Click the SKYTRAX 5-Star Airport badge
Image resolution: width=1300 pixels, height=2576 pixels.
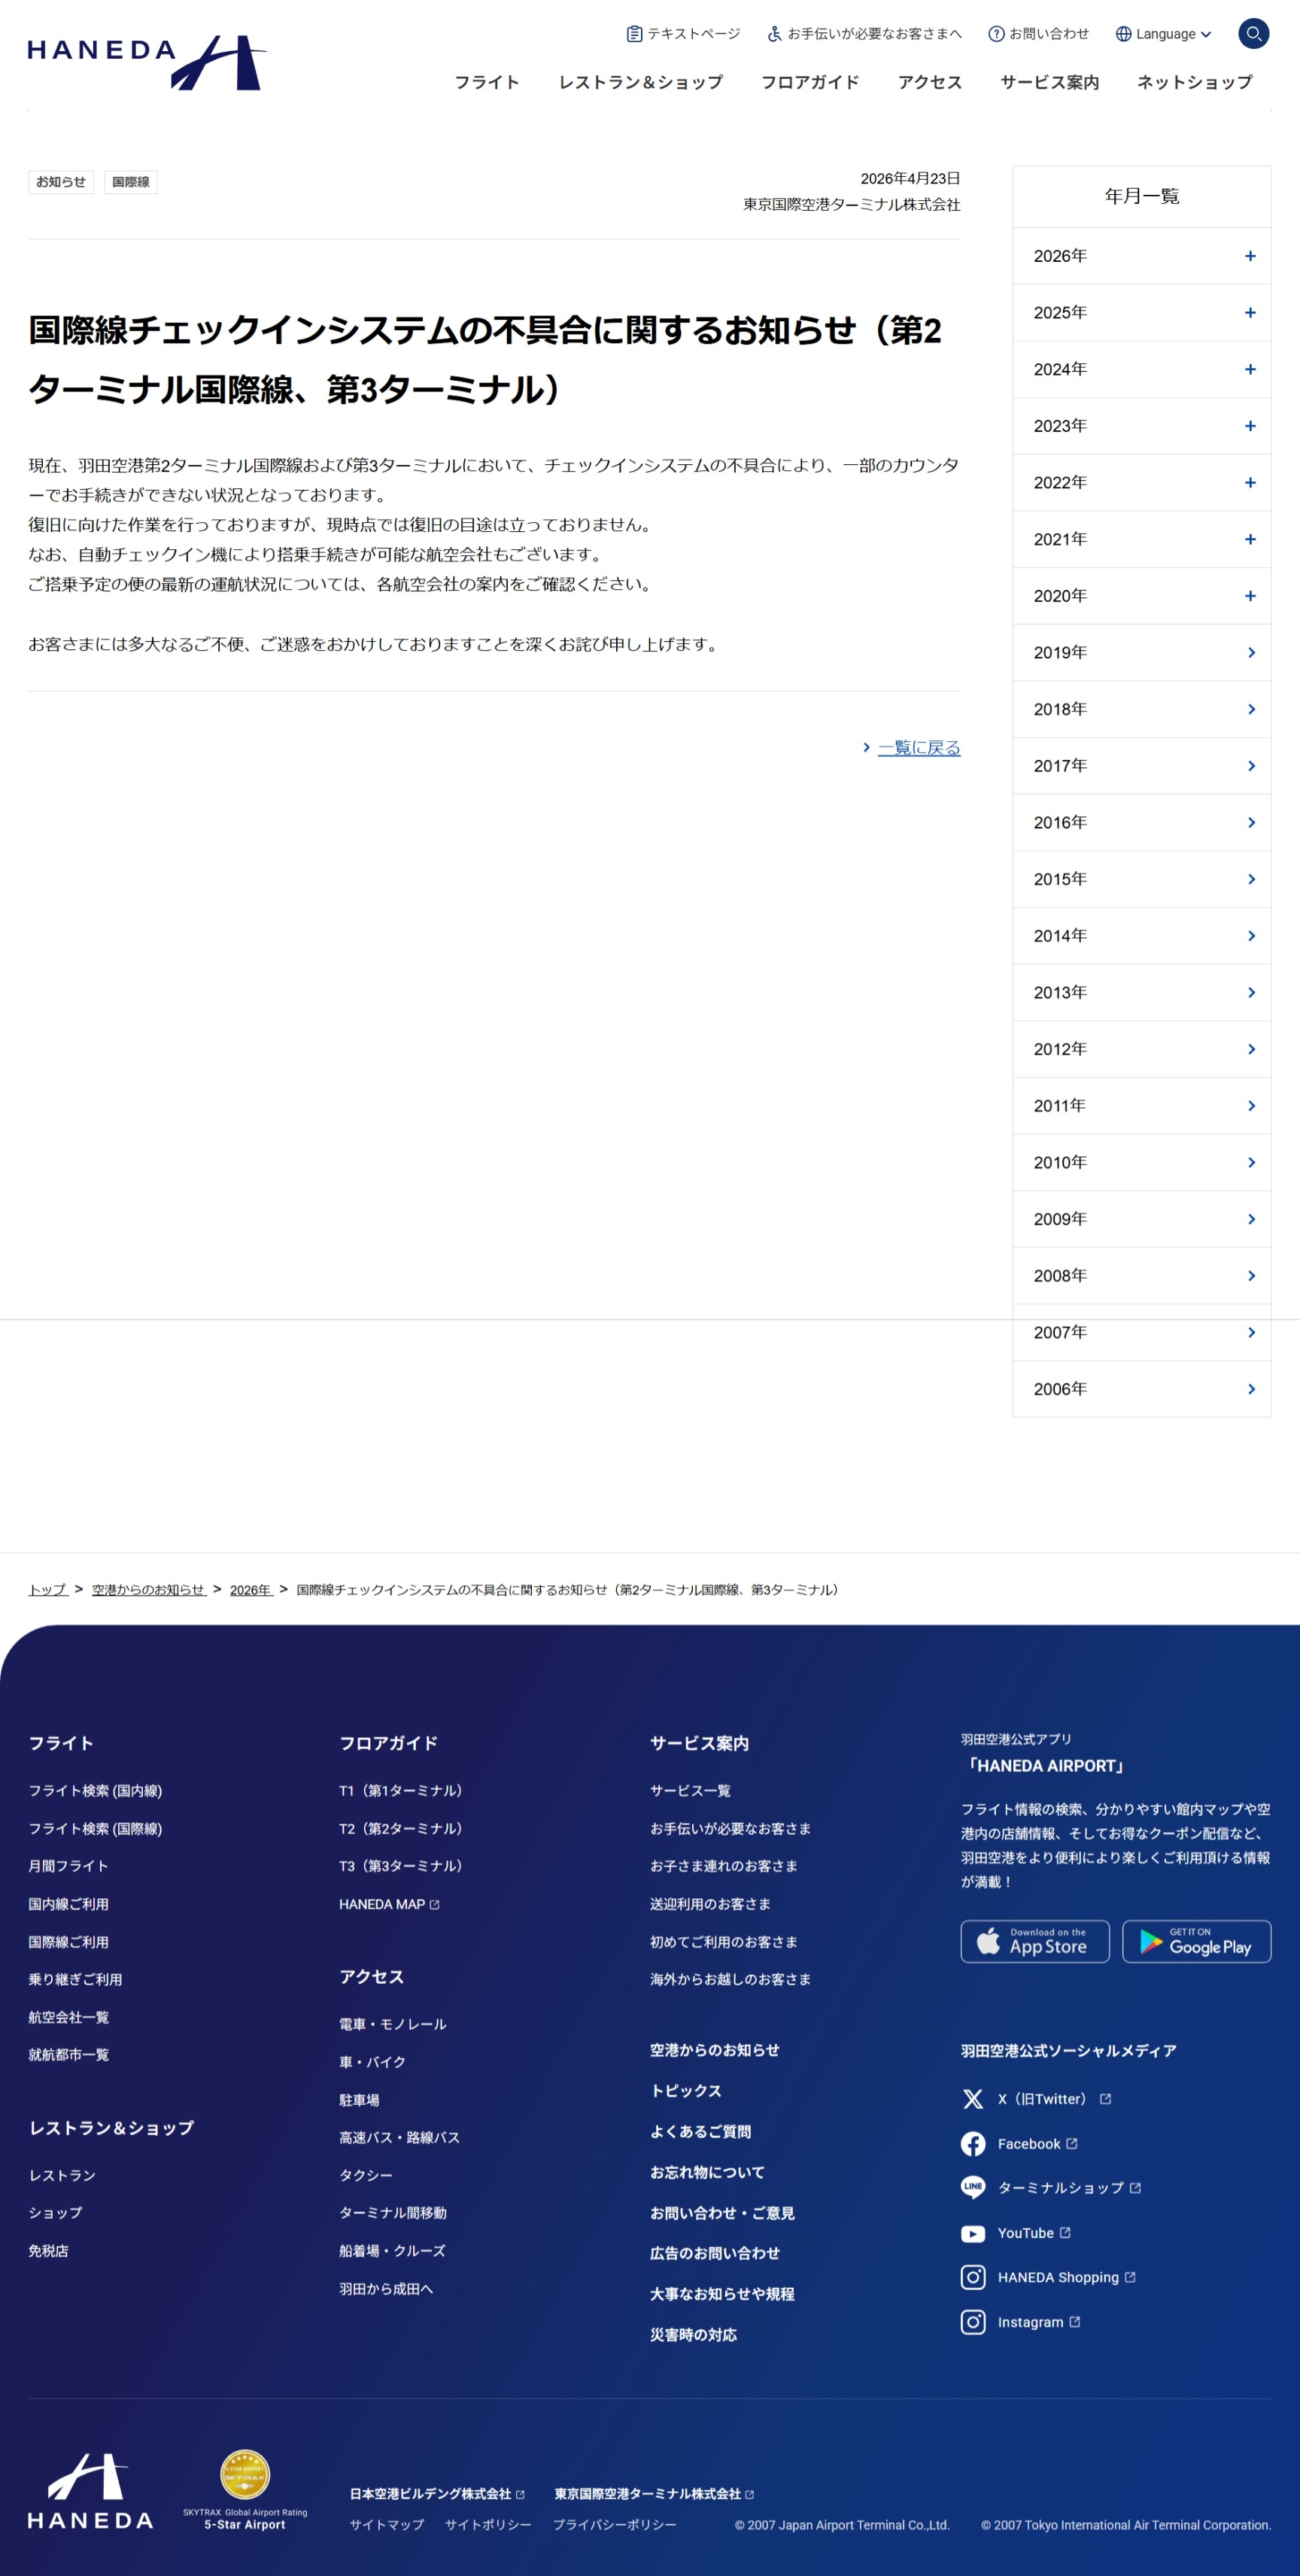245,2489
